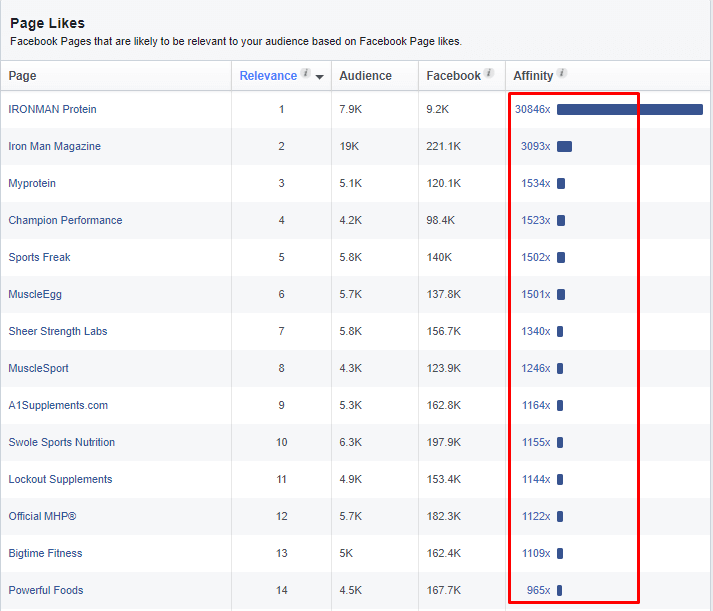This screenshot has width=713, height=611.
Task: Open the Lockout Supplements page link
Action: click(60, 479)
